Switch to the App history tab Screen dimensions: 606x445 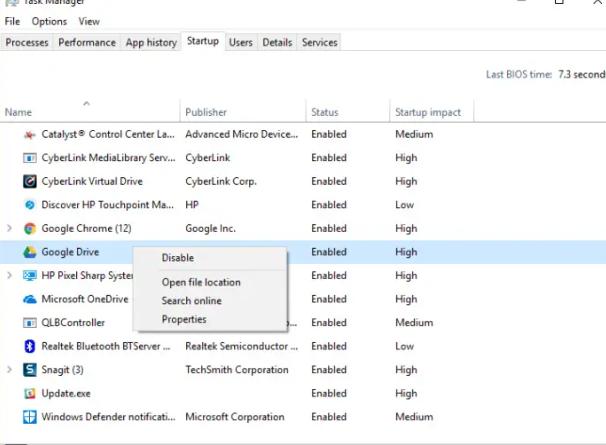pos(151,42)
